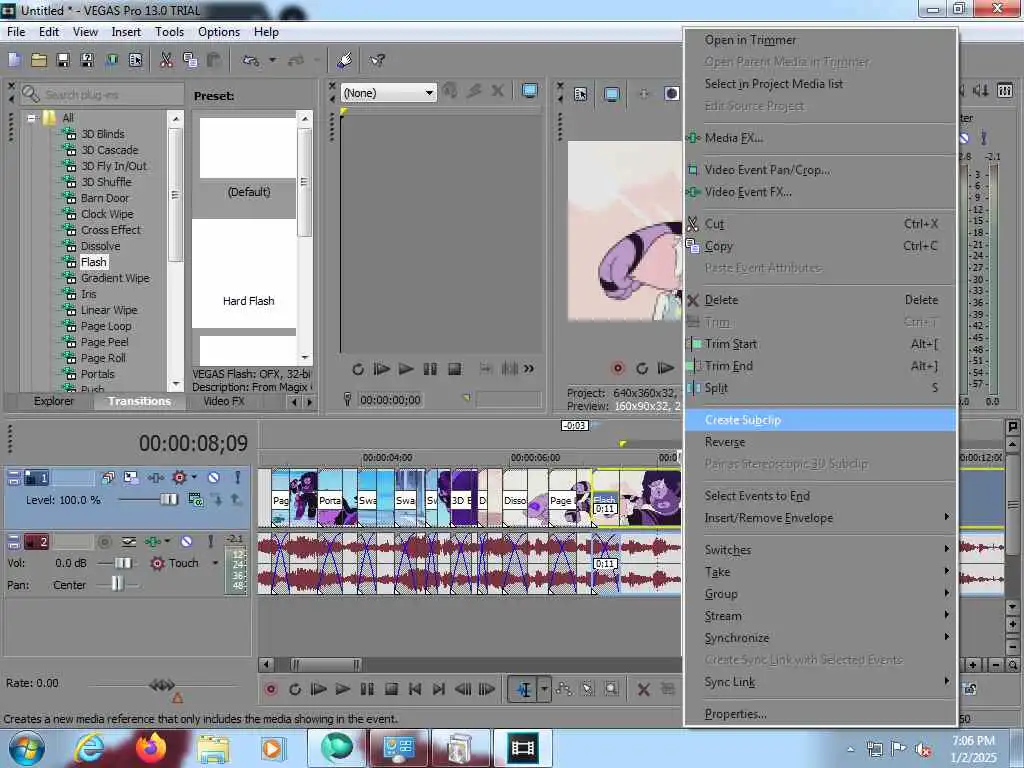
Task: Expand Insert/Remove Envelope submenu
Action: click(x=820, y=518)
